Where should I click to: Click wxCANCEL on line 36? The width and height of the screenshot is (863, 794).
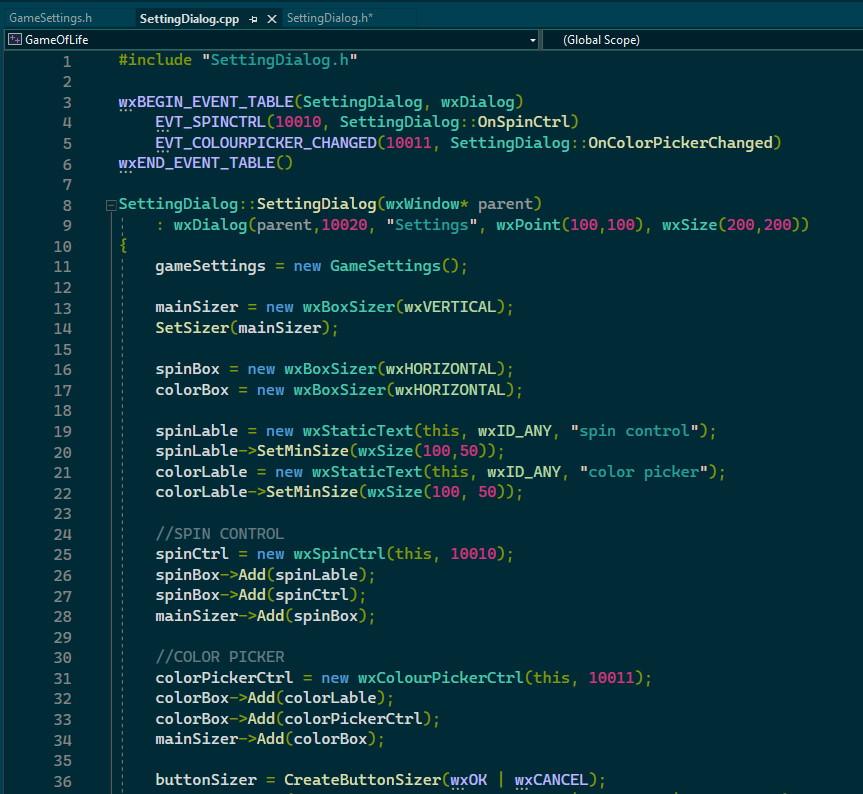tap(551, 780)
